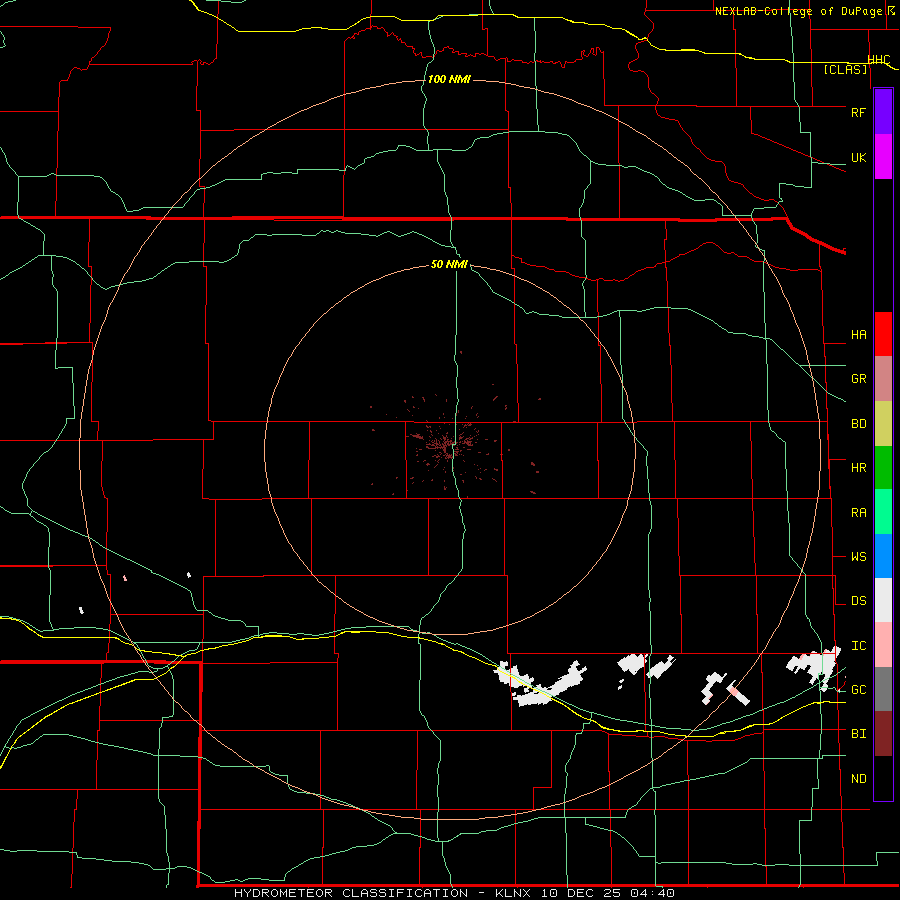Click the HA legend label
This screenshot has width=900, height=900.
[858, 335]
